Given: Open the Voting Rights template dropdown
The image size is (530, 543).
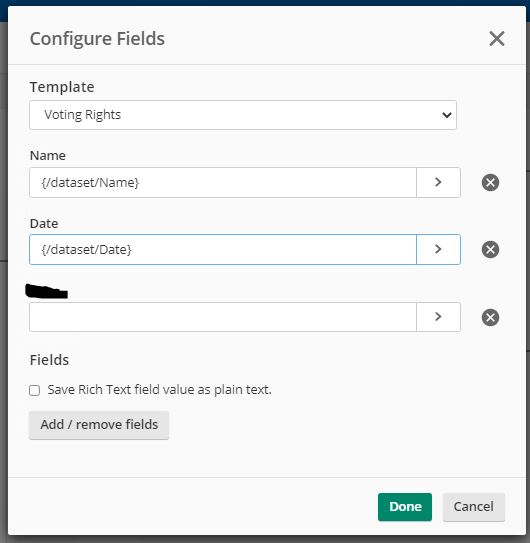Looking at the screenshot, I should (x=243, y=115).
